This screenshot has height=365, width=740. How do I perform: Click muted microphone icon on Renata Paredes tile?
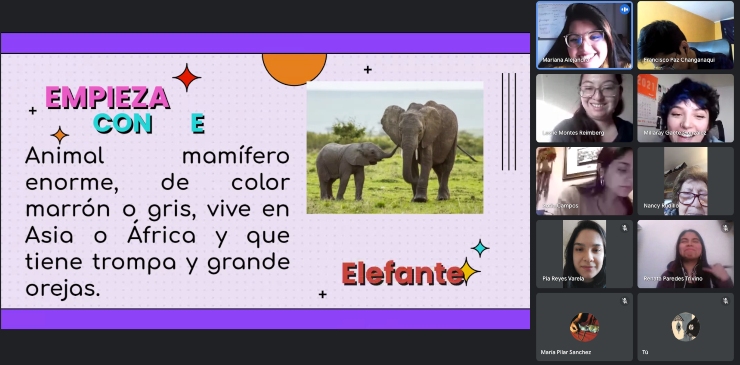click(725, 228)
